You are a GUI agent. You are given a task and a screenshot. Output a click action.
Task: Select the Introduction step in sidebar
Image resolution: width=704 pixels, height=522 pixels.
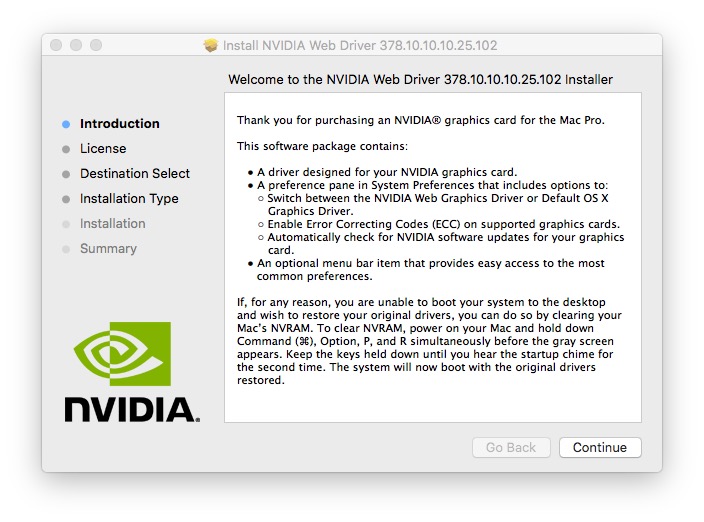coord(119,123)
